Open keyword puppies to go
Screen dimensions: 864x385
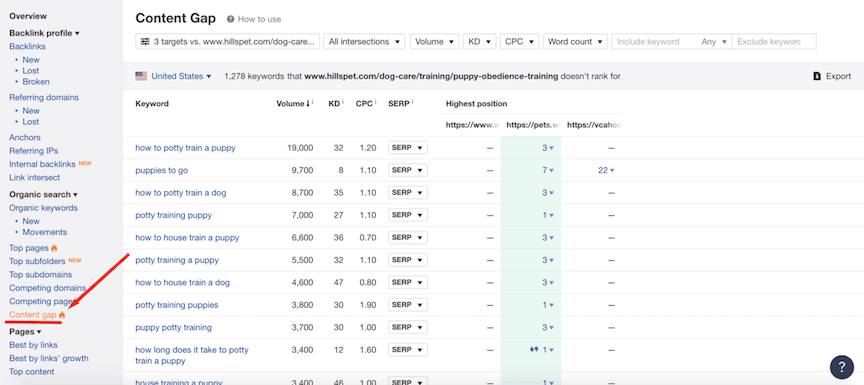[161, 170]
